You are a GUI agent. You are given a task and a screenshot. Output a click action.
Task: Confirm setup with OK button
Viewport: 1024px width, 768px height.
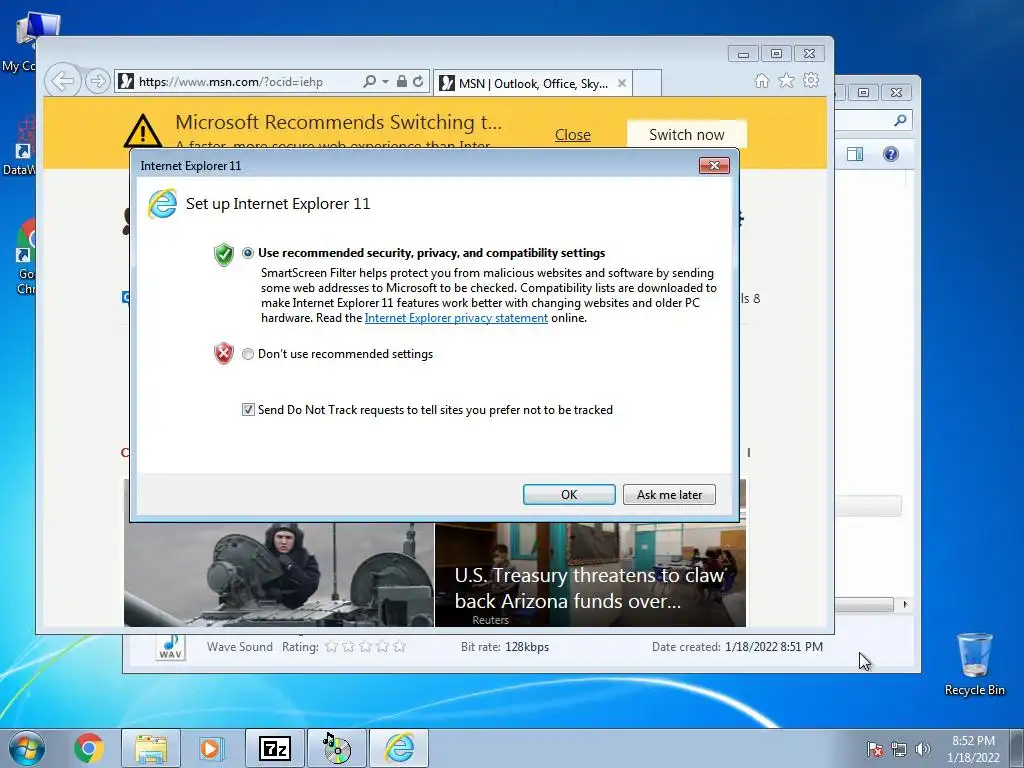click(x=569, y=494)
